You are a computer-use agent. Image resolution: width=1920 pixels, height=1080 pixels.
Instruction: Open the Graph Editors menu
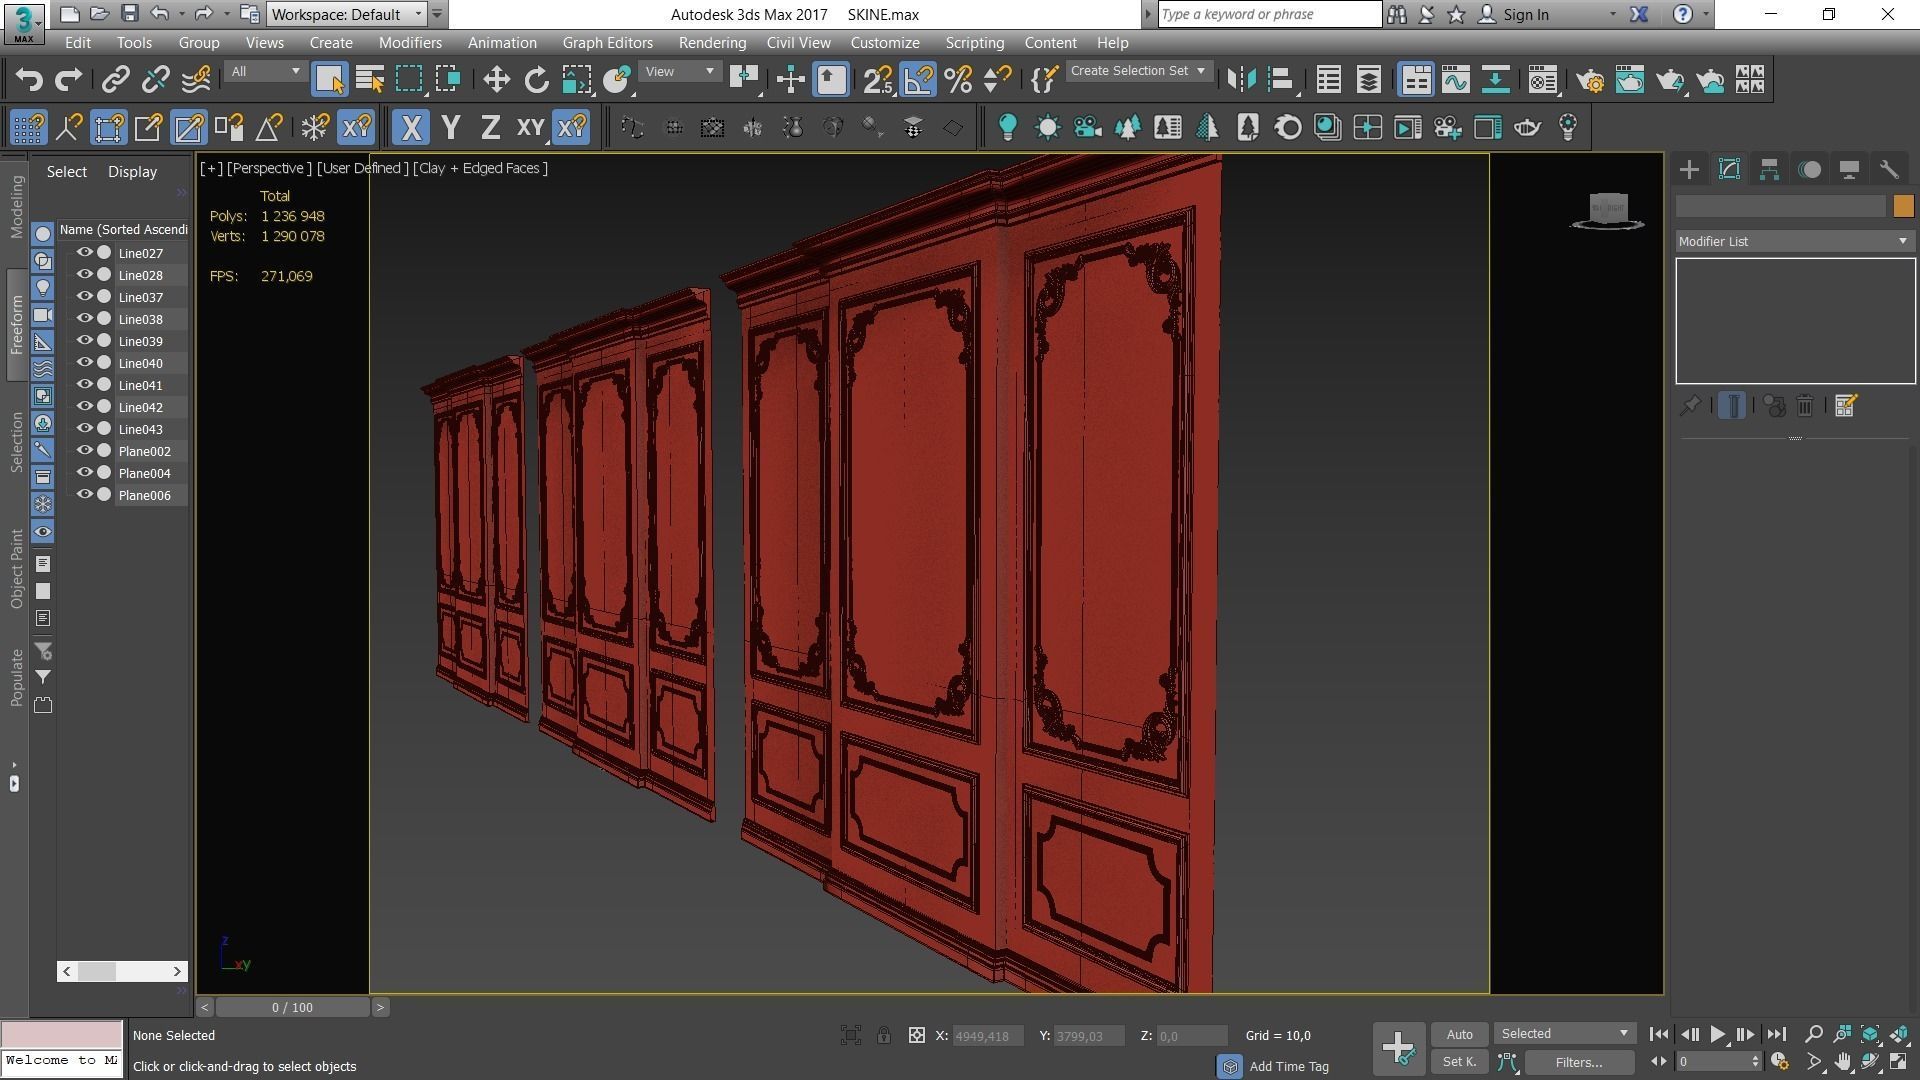(x=607, y=43)
